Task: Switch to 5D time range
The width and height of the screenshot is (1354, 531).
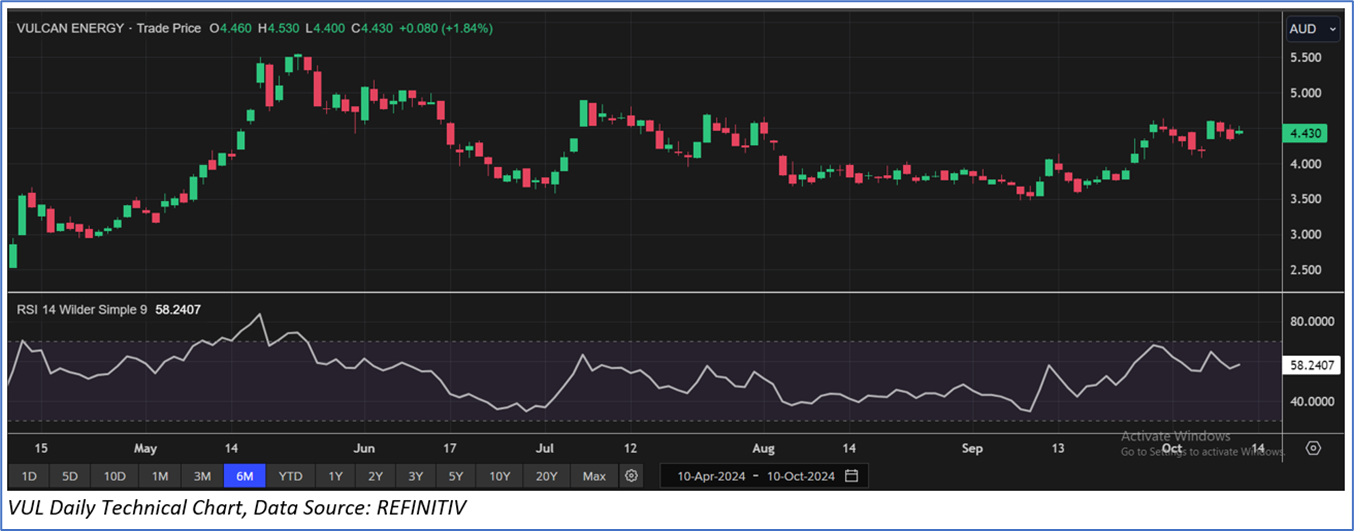Action: point(70,476)
